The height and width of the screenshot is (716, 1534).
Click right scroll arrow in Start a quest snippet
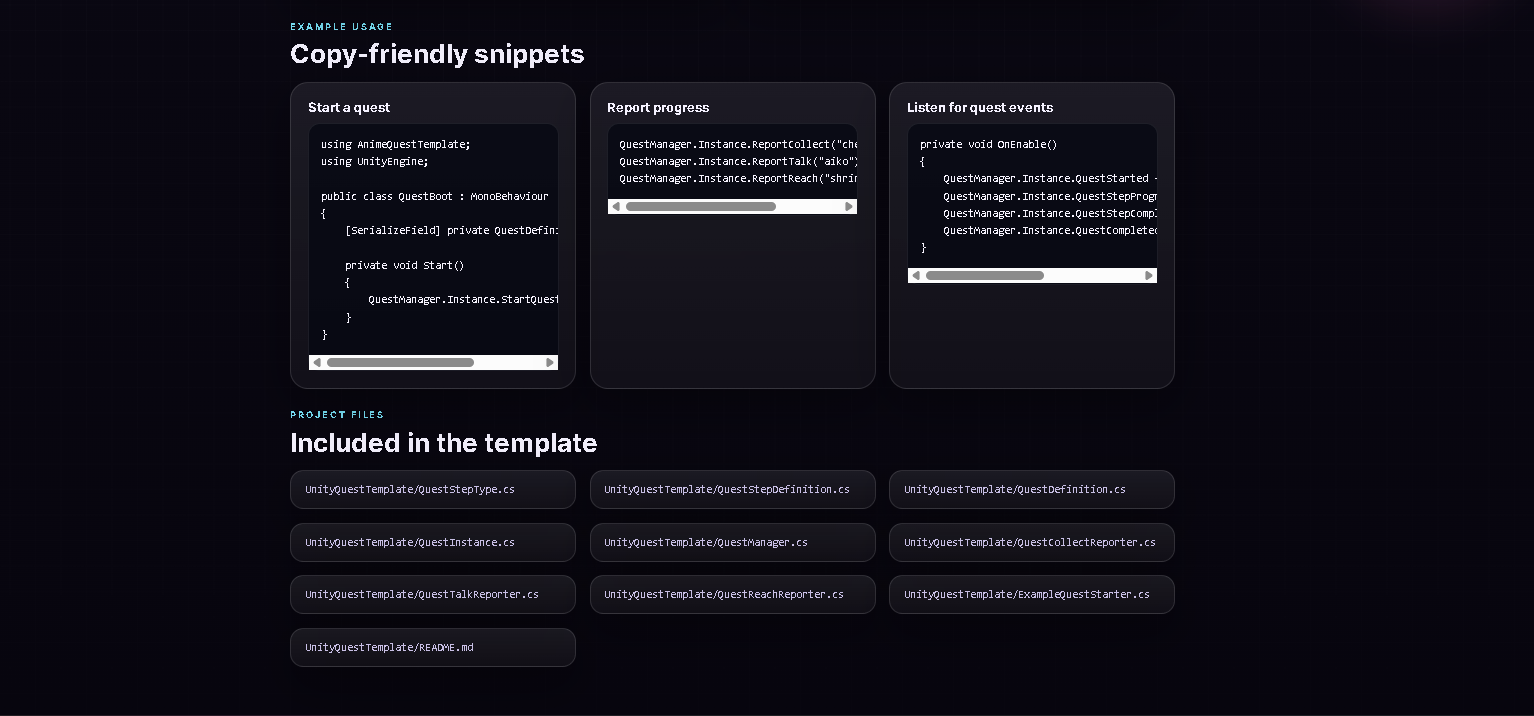[549, 363]
